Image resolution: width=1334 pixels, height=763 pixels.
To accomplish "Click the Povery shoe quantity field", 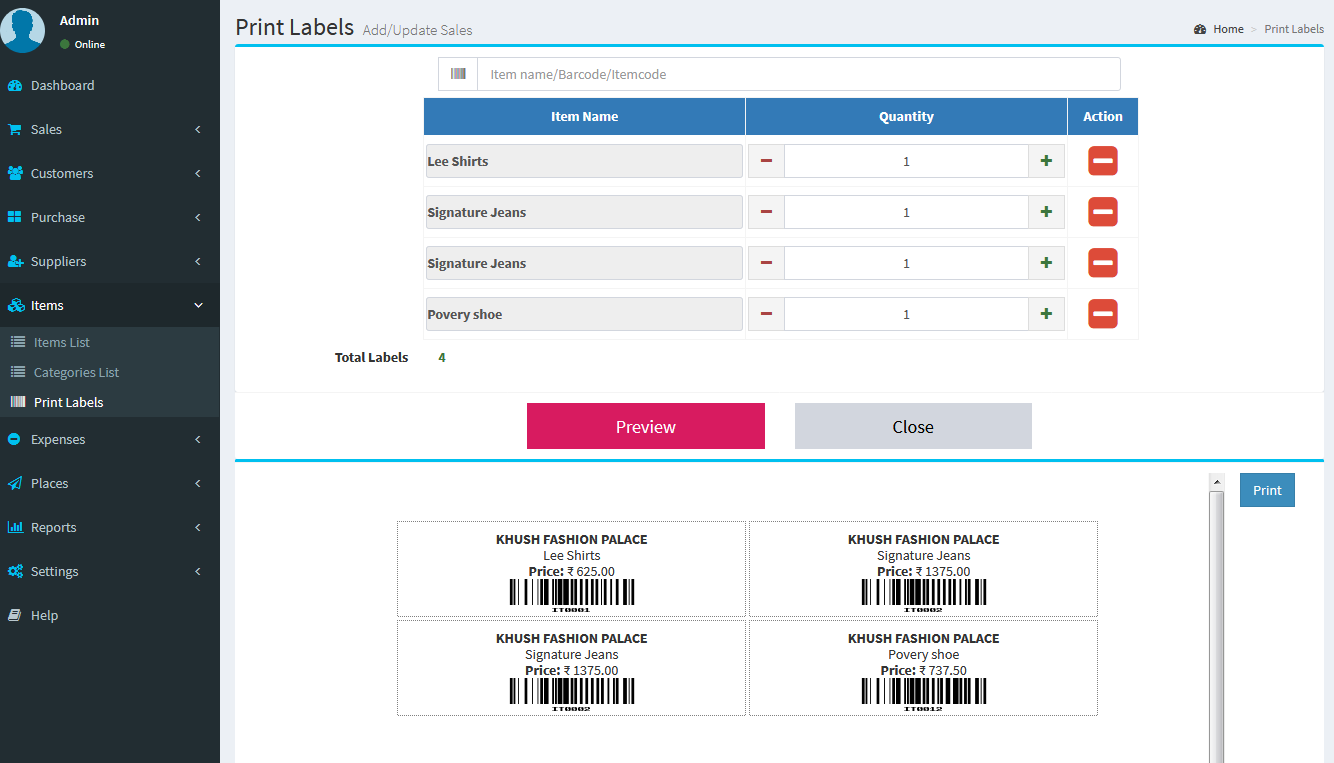I will click(x=906, y=314).
